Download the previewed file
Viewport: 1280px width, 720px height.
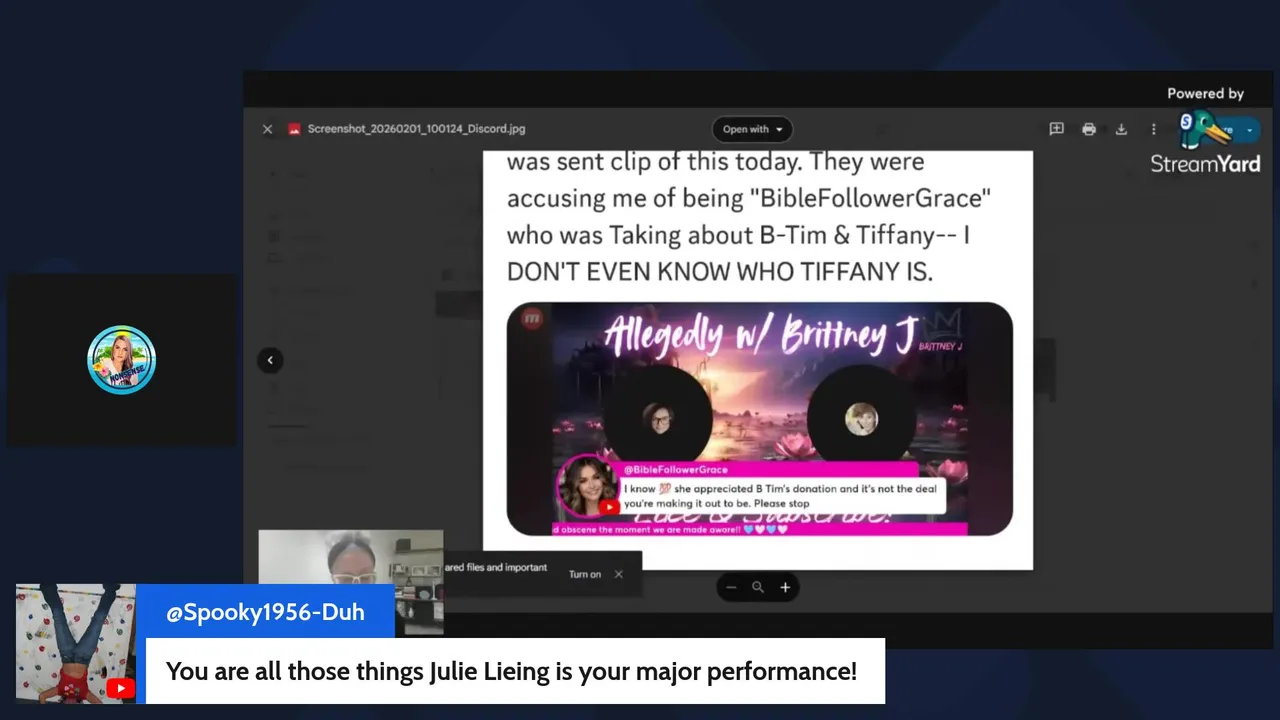coord(1121,129)
